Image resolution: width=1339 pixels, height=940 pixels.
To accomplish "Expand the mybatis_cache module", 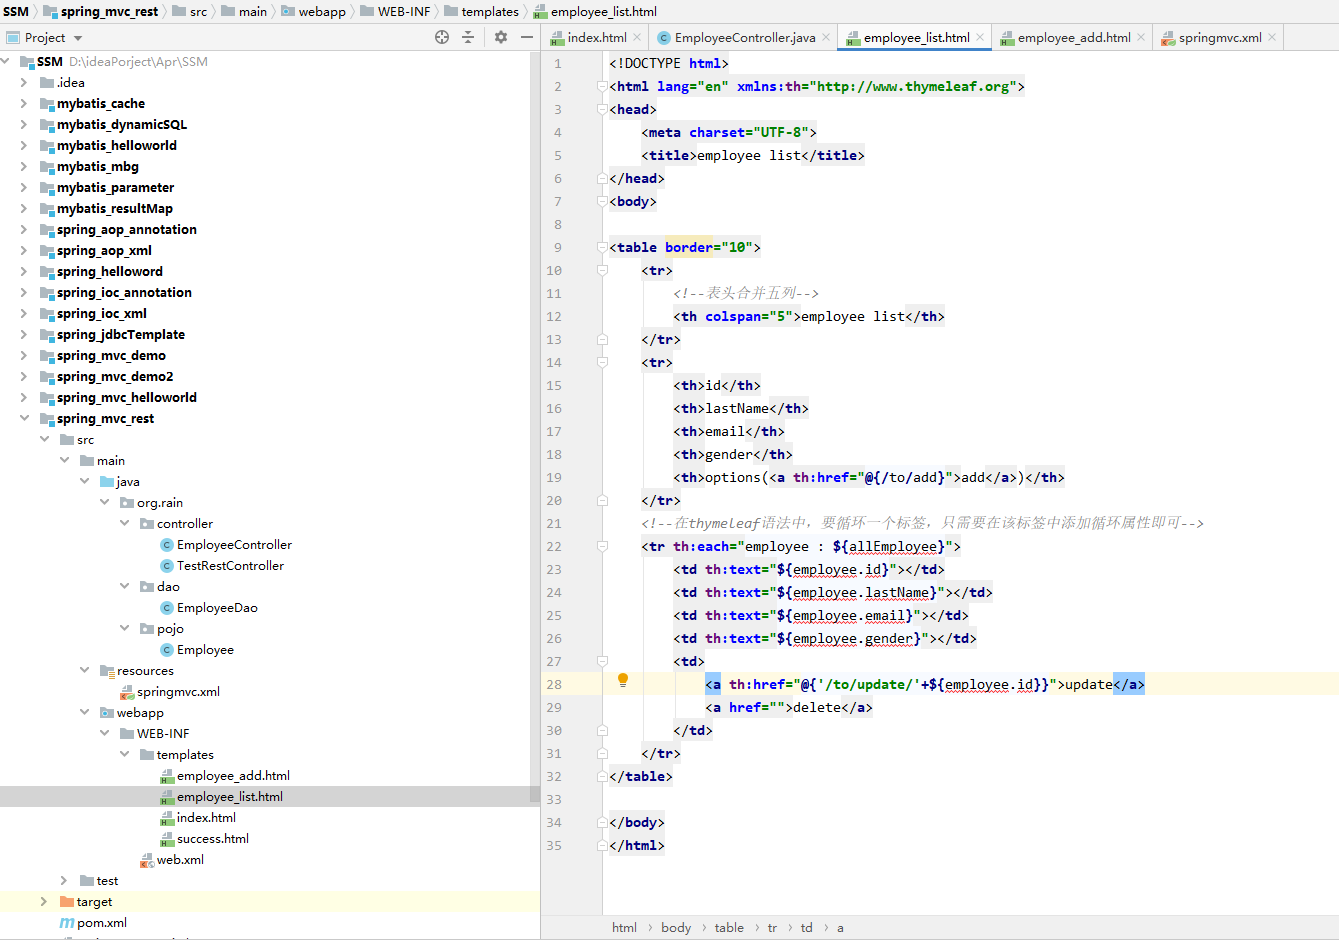I will [x=24, y=104].
